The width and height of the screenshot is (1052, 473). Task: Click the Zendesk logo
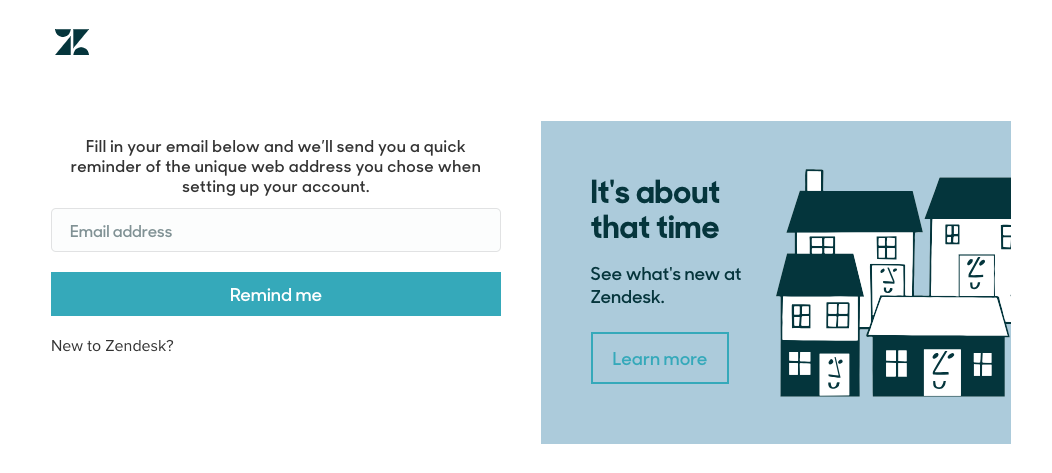coord(72,42)
